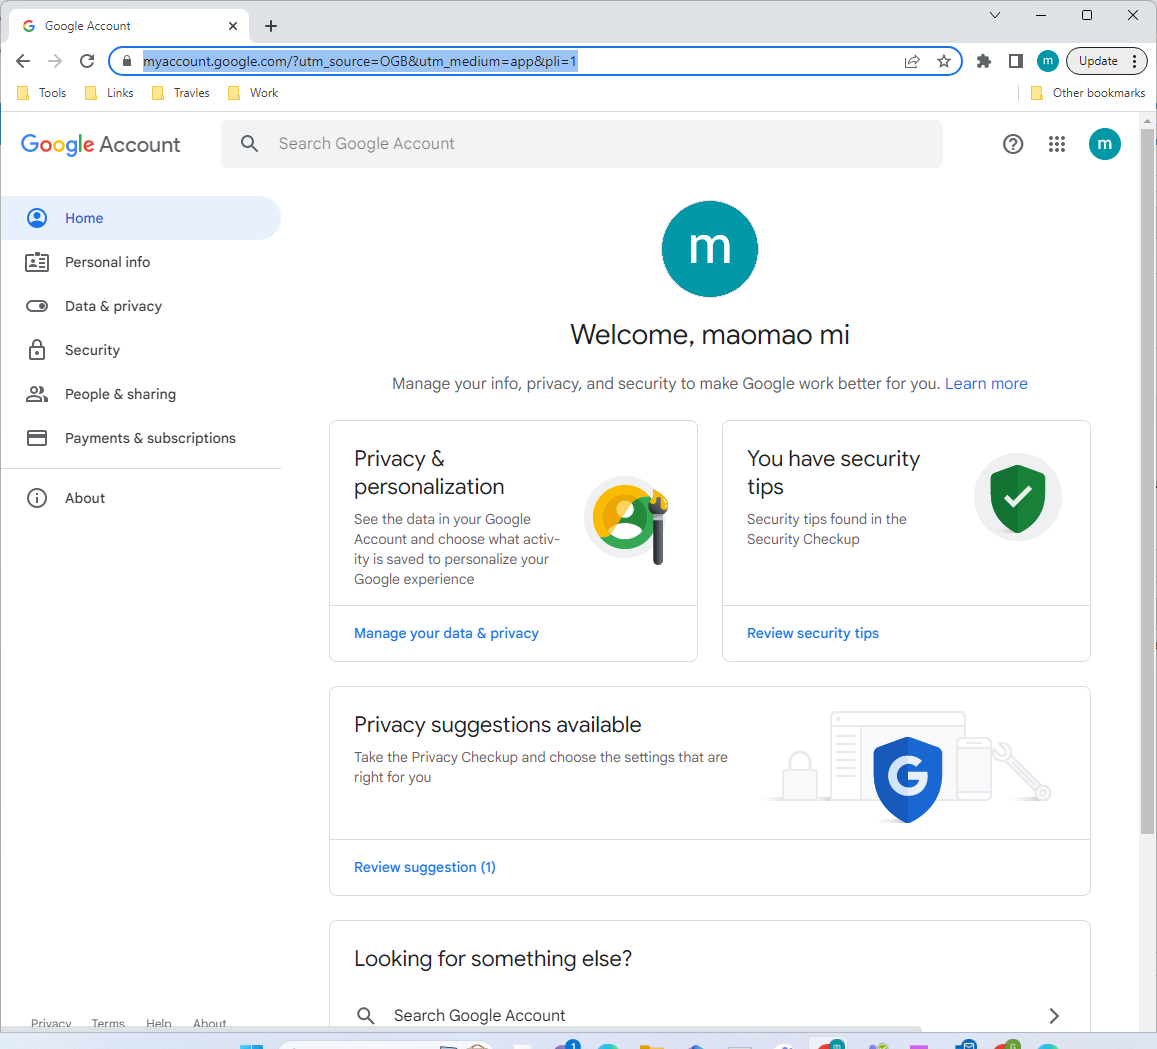
Task: Go back using the browser back arrow
Action: click(x=23, y=61)
